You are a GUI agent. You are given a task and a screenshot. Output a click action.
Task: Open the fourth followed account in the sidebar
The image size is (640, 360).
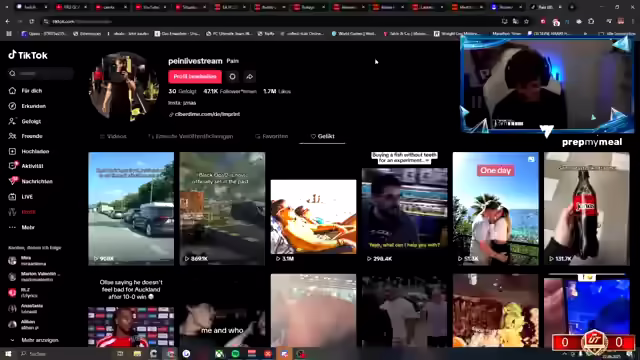click(27, 309)
